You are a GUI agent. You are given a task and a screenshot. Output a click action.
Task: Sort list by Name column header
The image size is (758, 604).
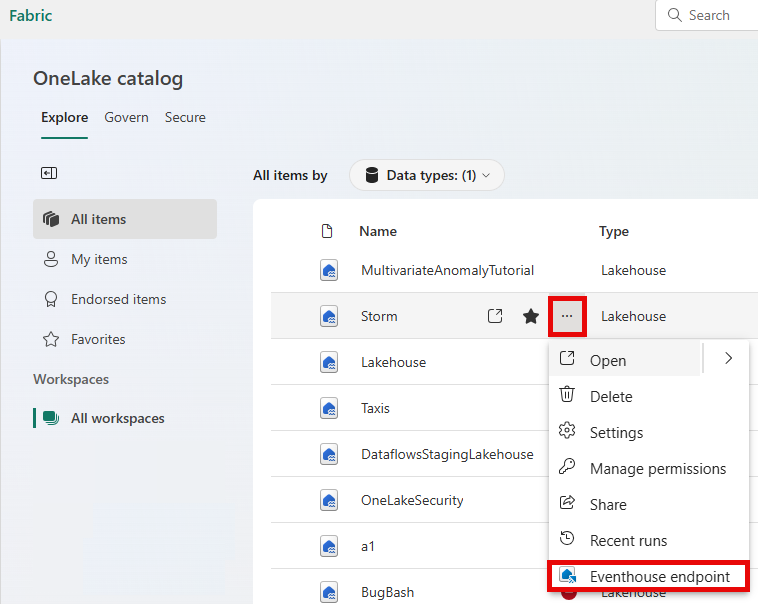coord(378,231)
